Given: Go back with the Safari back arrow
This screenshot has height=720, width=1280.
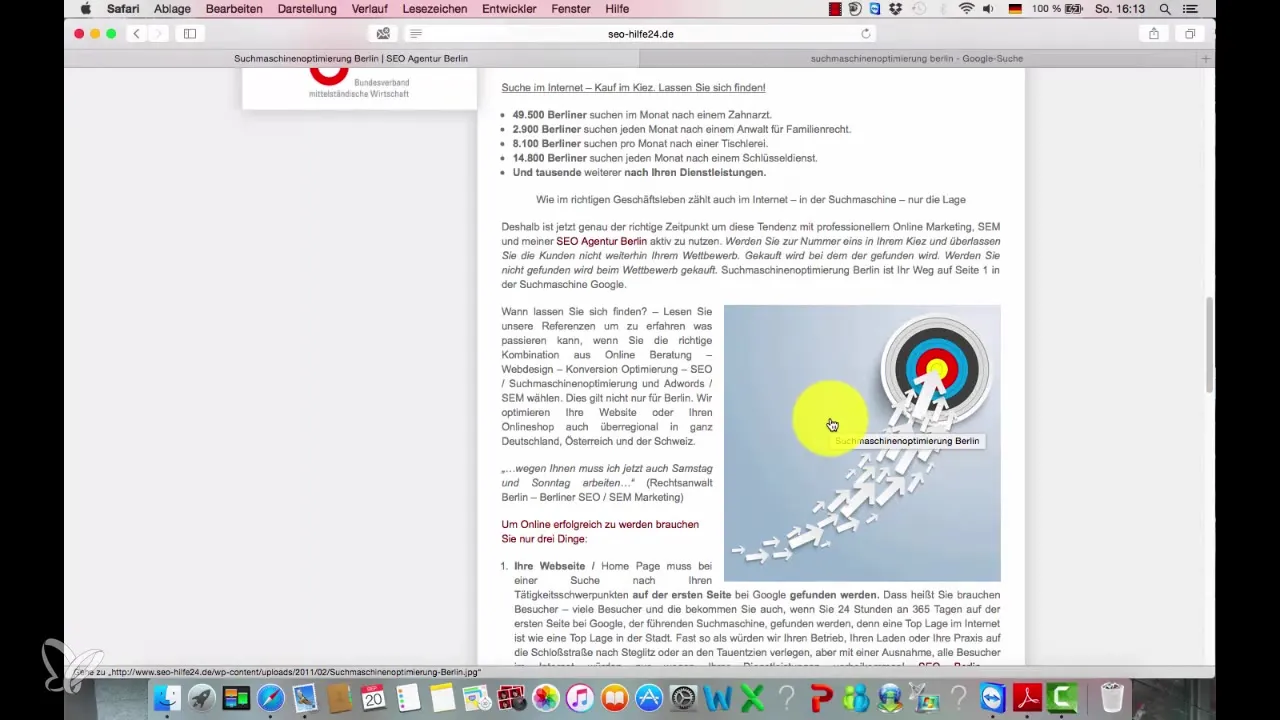Looking at the screenshot, I should (136, 33).
